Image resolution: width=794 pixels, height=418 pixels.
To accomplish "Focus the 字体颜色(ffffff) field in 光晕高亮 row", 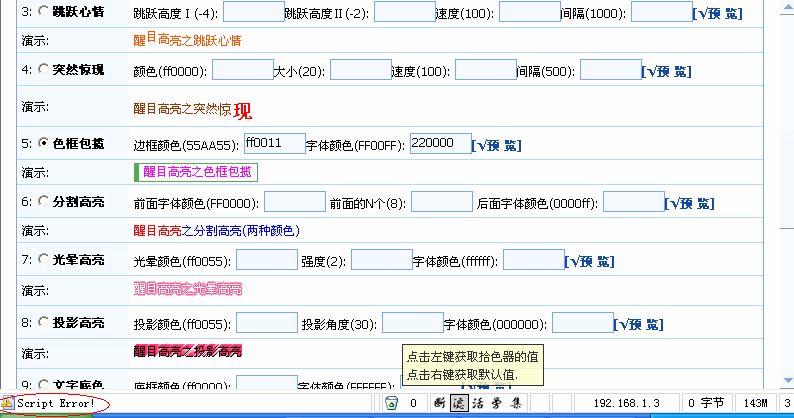I will pos(534,259).
